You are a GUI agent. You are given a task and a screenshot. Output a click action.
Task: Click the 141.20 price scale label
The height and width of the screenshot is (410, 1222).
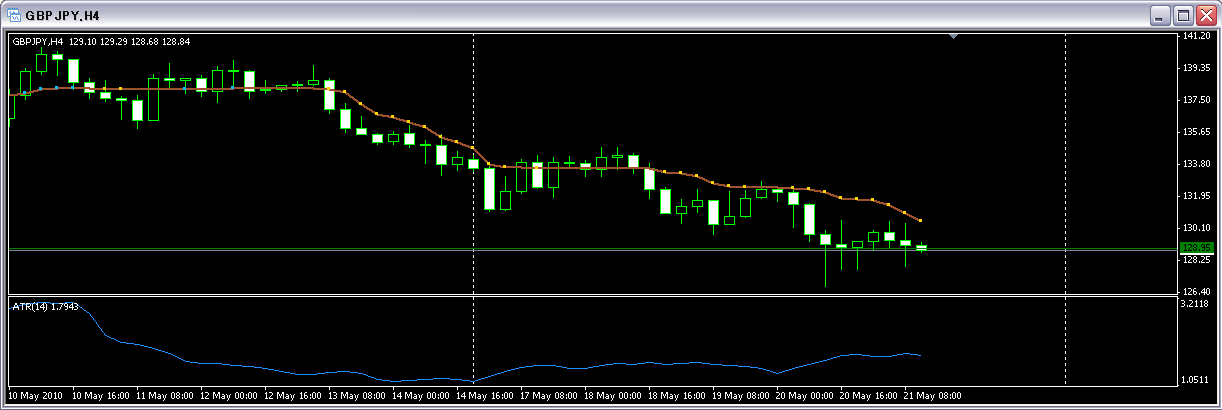[1196, 36]
